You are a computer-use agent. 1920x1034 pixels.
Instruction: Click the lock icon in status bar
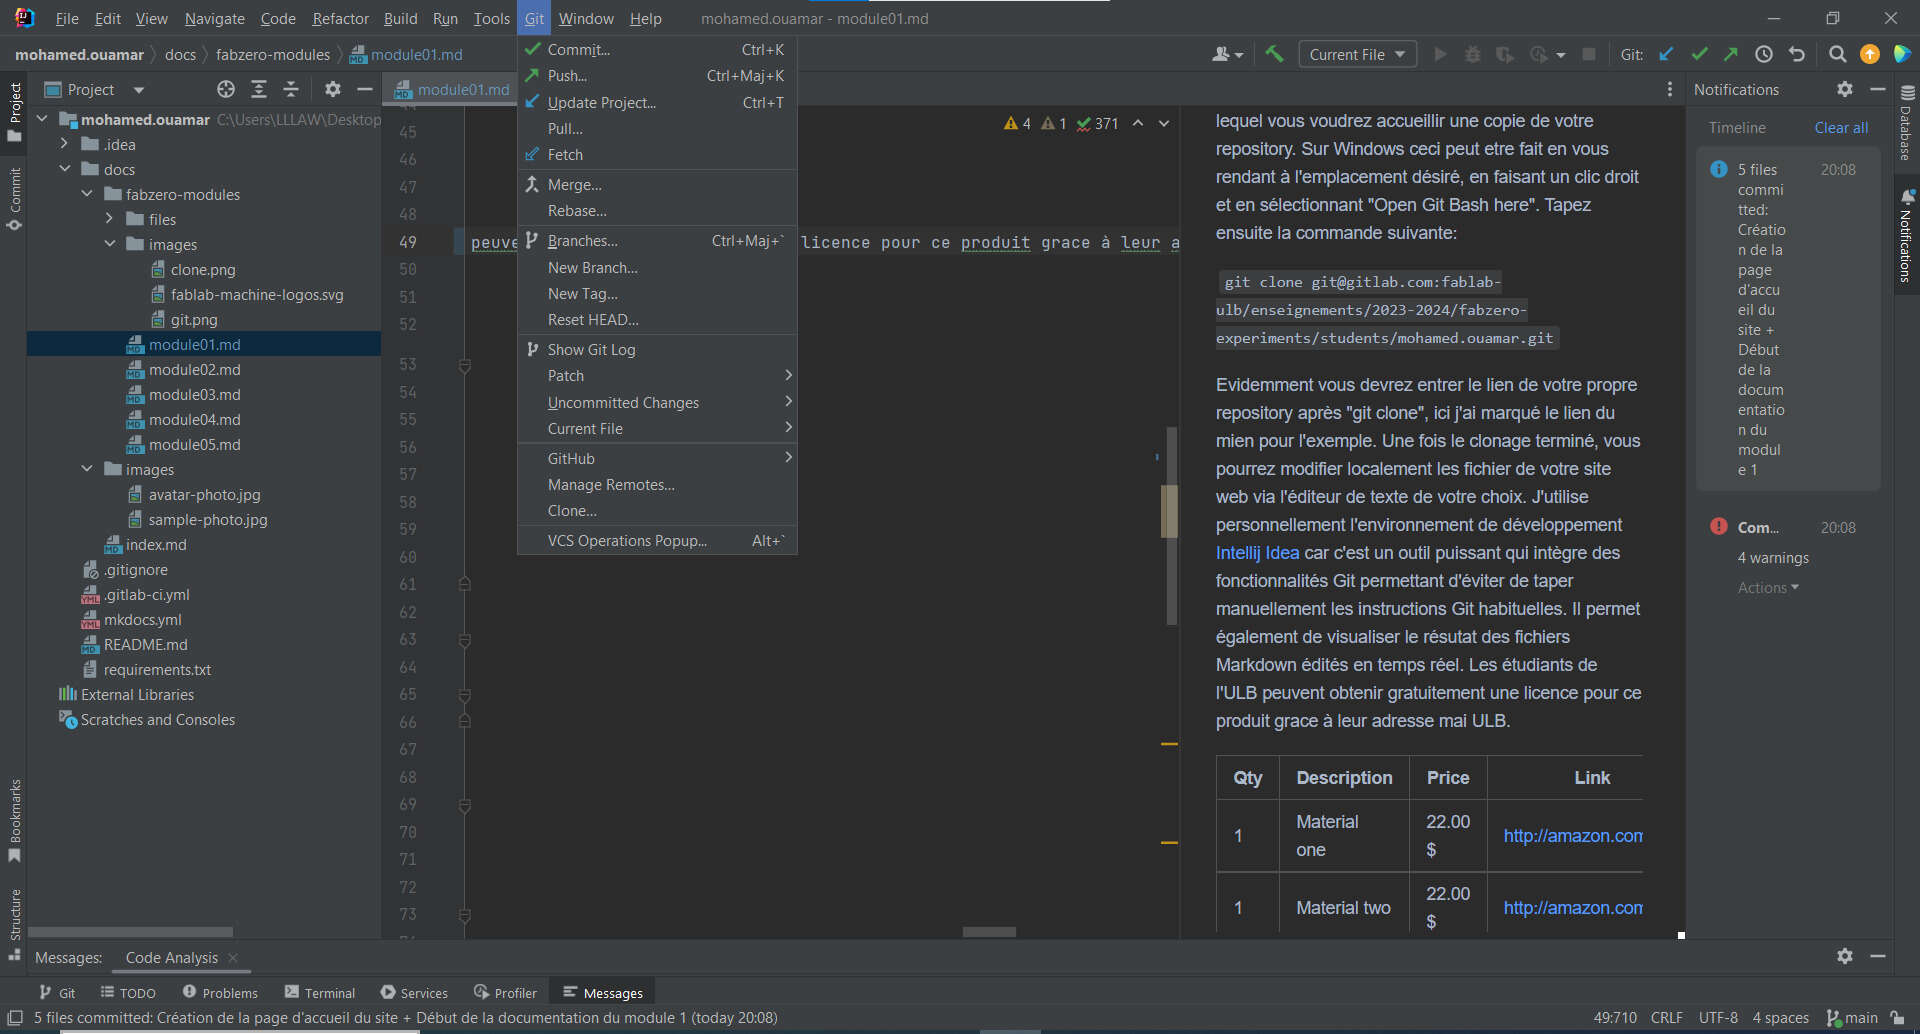click(1897, 1017)
